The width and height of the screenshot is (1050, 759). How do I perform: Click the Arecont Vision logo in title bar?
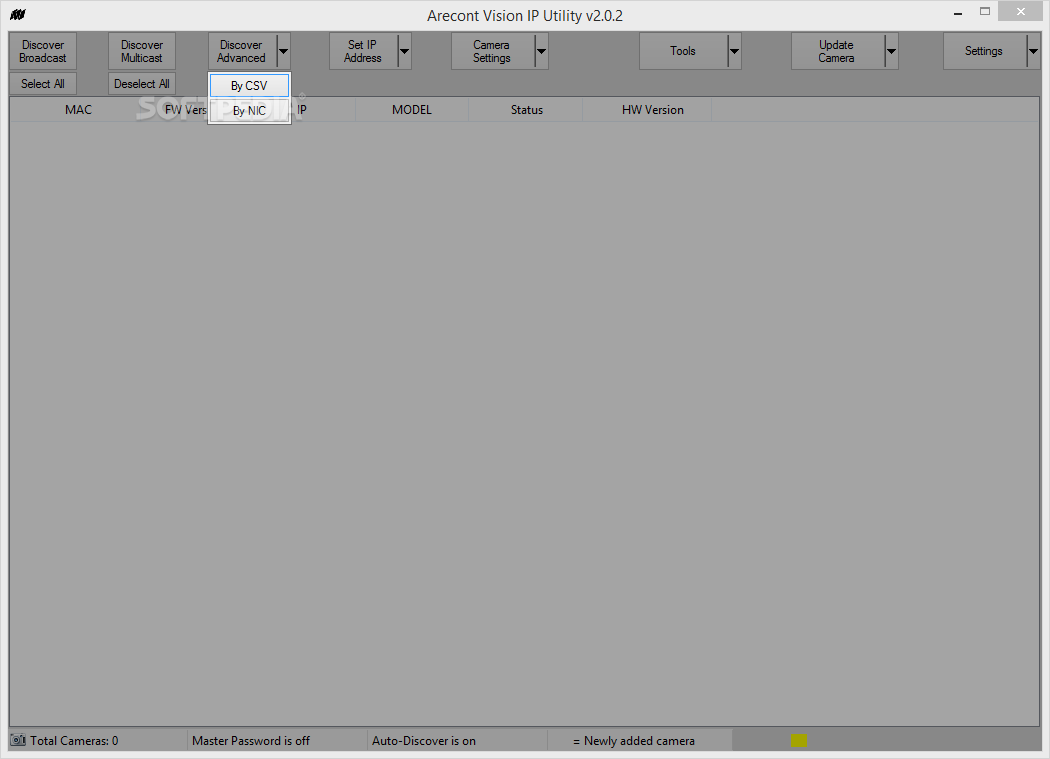[x=17, y=14]
